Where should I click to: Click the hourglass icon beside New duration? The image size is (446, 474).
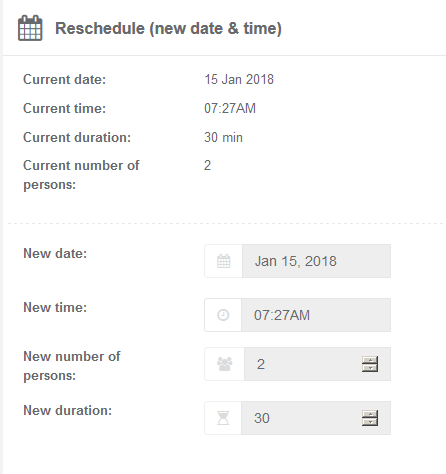click(223, 418)
